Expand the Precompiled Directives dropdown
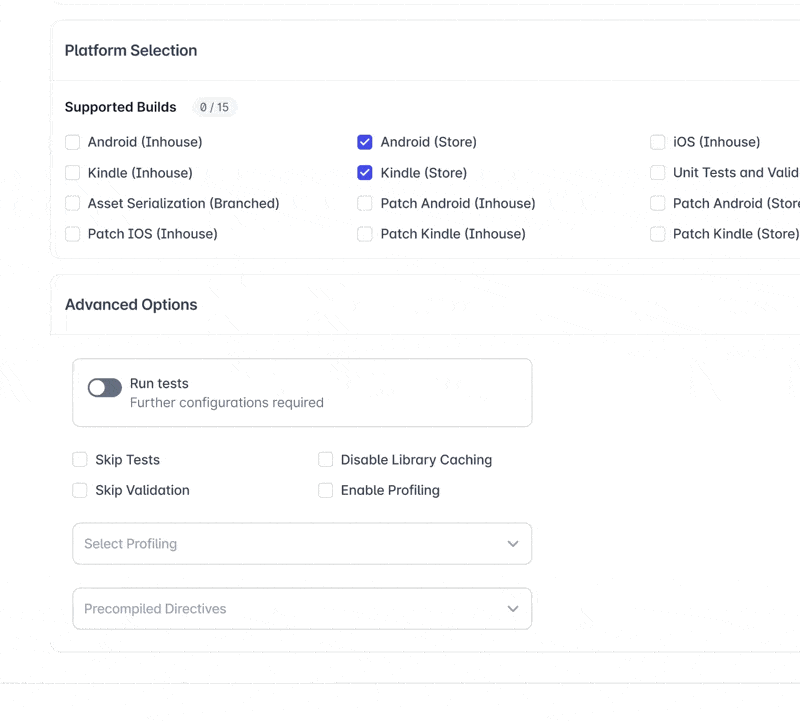 click(302, 609)
